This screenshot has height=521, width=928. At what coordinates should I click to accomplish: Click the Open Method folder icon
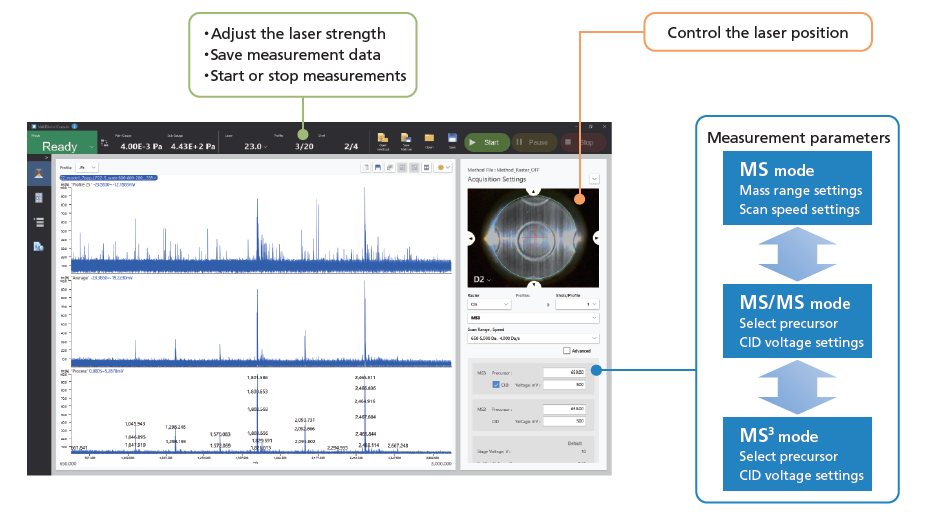[x=381, y=141]
